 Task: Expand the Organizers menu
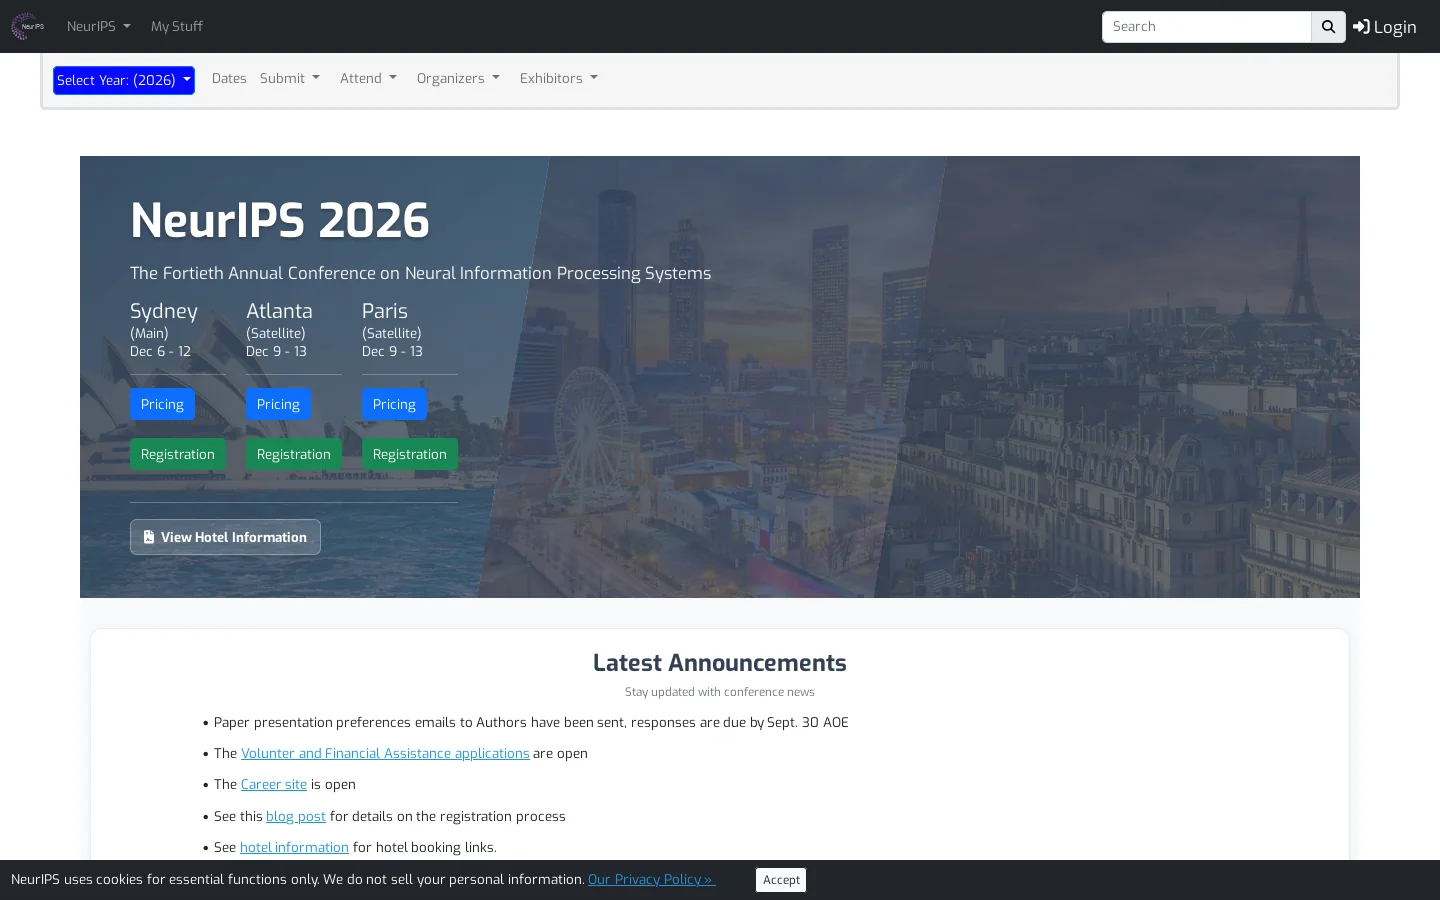458,78
